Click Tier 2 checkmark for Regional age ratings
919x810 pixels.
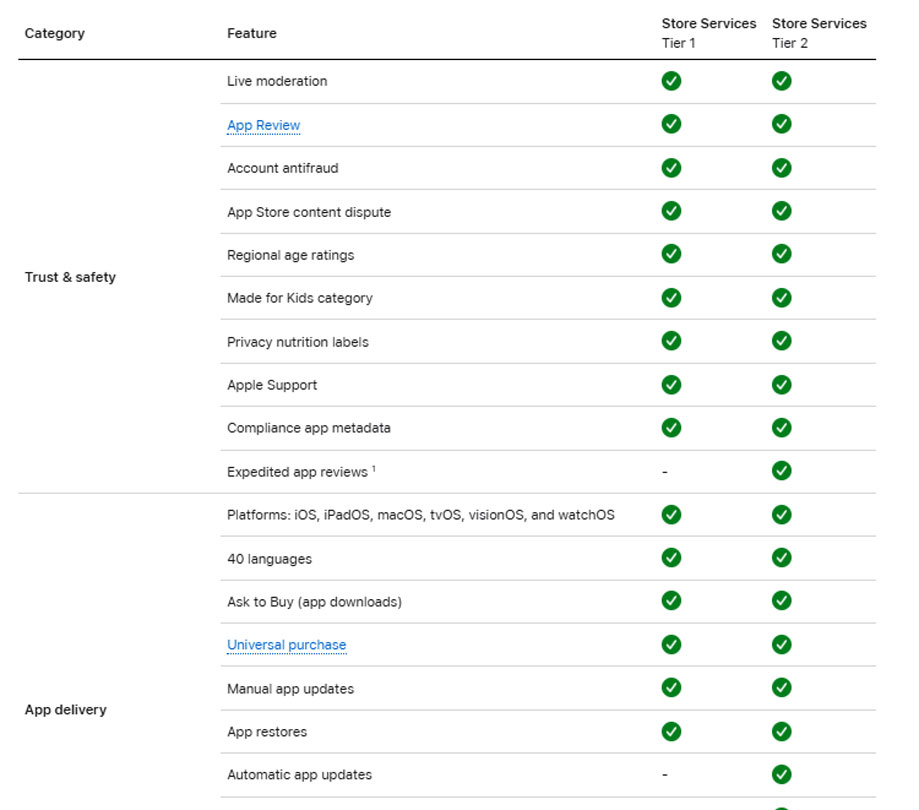click(781, 254)
